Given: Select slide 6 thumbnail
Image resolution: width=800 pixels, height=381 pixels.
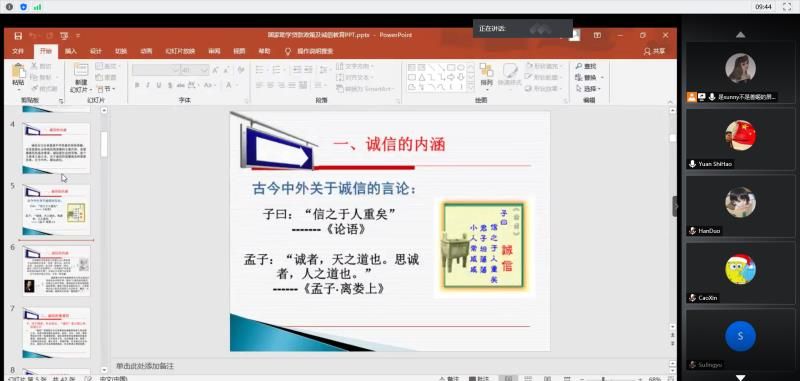Looking at the screenshot, I should (56, 271).
